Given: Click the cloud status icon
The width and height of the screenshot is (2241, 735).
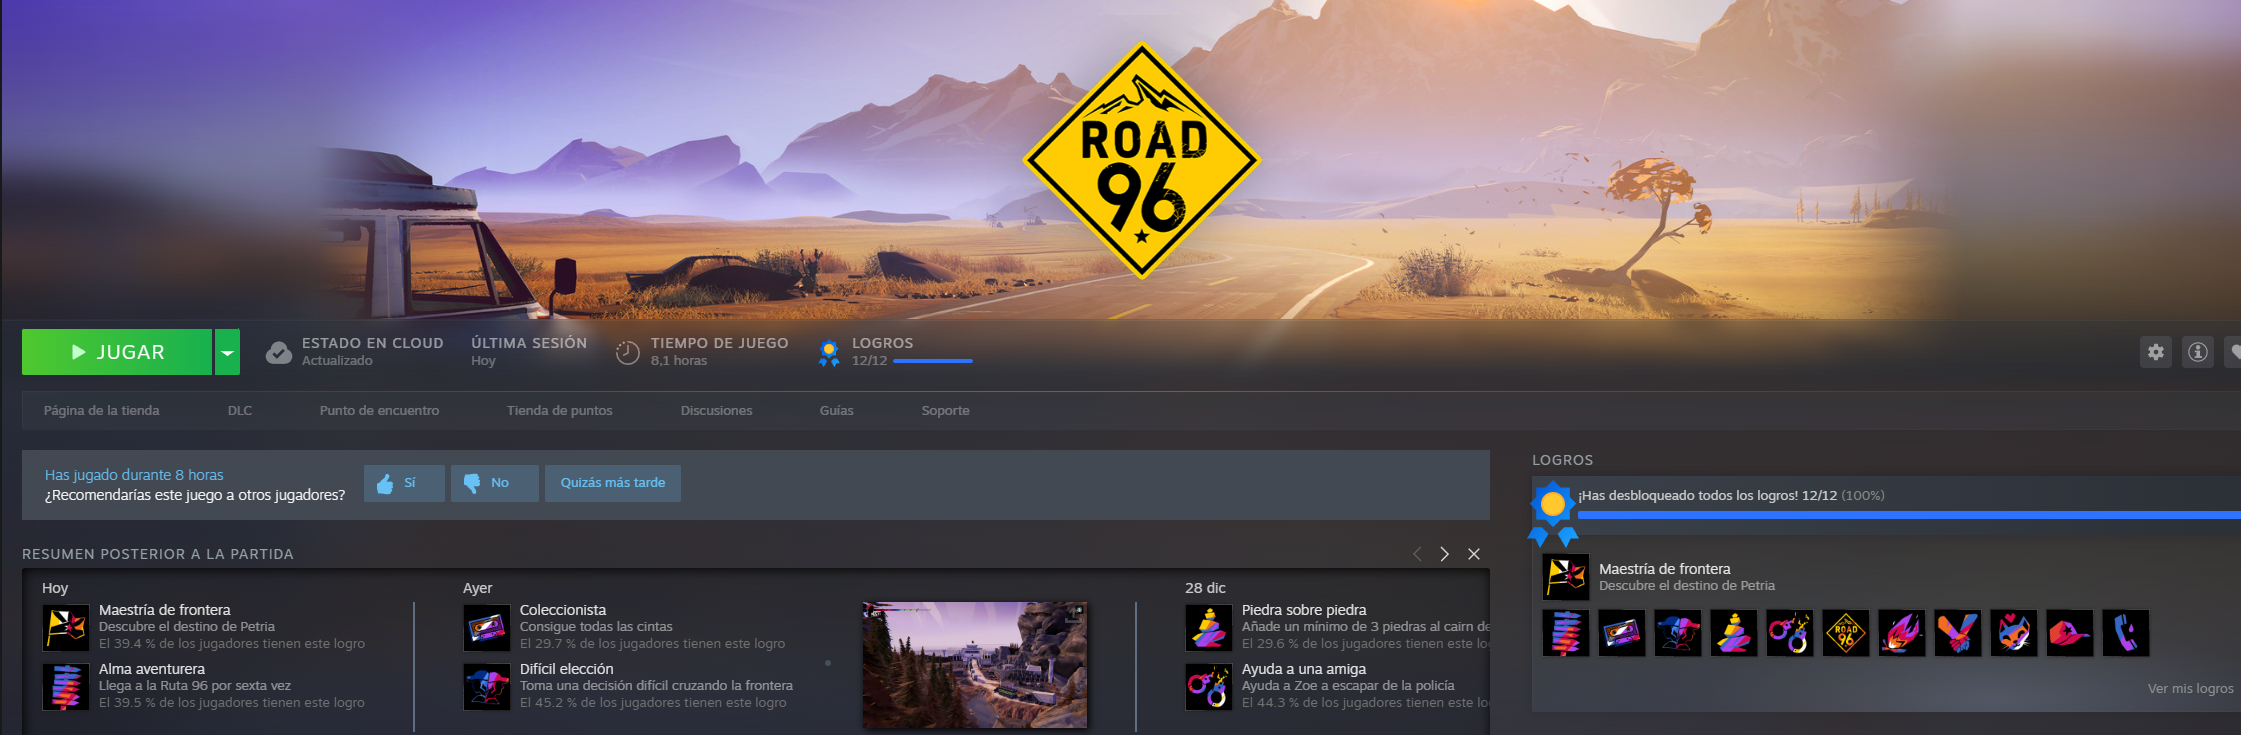Looking at the screenshot, I should pyautogui.click(x=279, y=352).
